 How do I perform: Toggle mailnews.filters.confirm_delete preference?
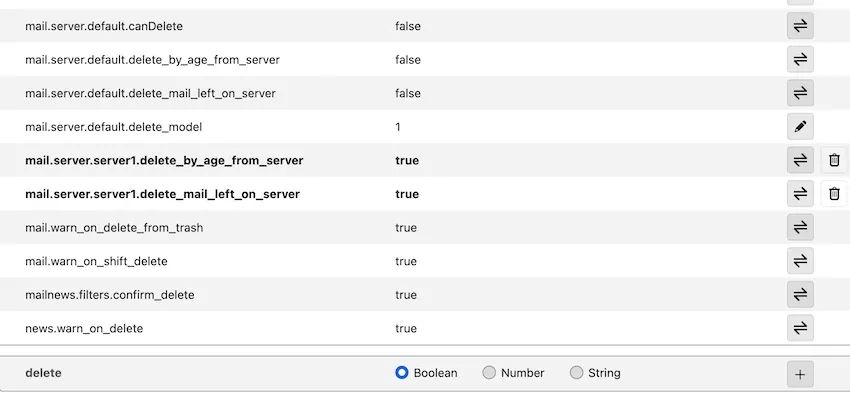(800, 295)
